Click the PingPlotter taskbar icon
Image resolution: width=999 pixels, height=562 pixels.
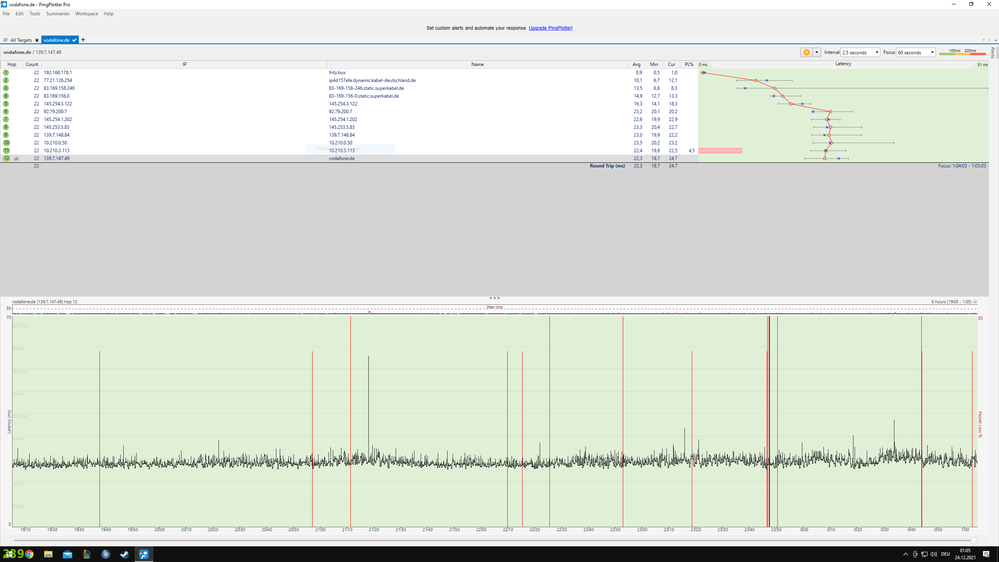point(143,554)
